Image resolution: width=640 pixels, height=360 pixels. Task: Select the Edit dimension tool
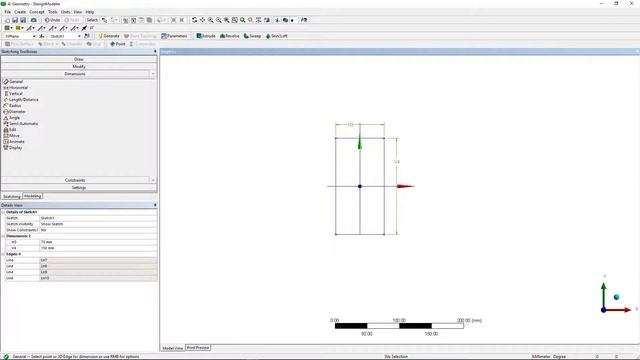pos(10,129)
